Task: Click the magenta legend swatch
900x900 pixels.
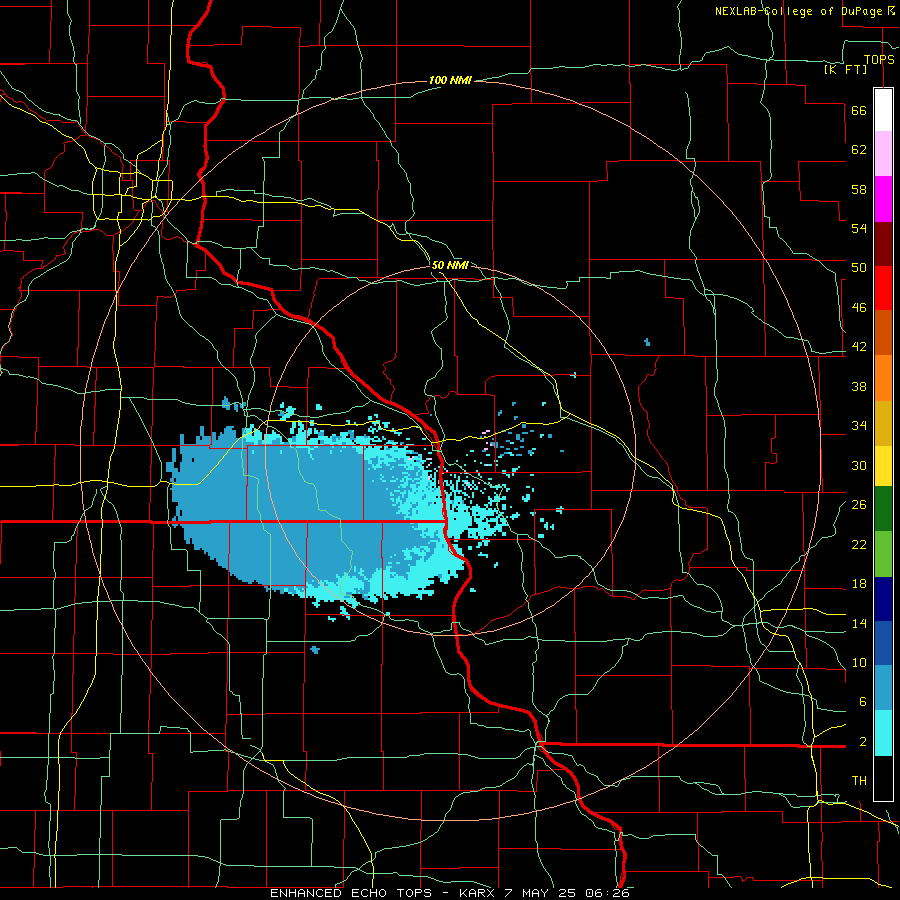Action: tap(883, 199)
